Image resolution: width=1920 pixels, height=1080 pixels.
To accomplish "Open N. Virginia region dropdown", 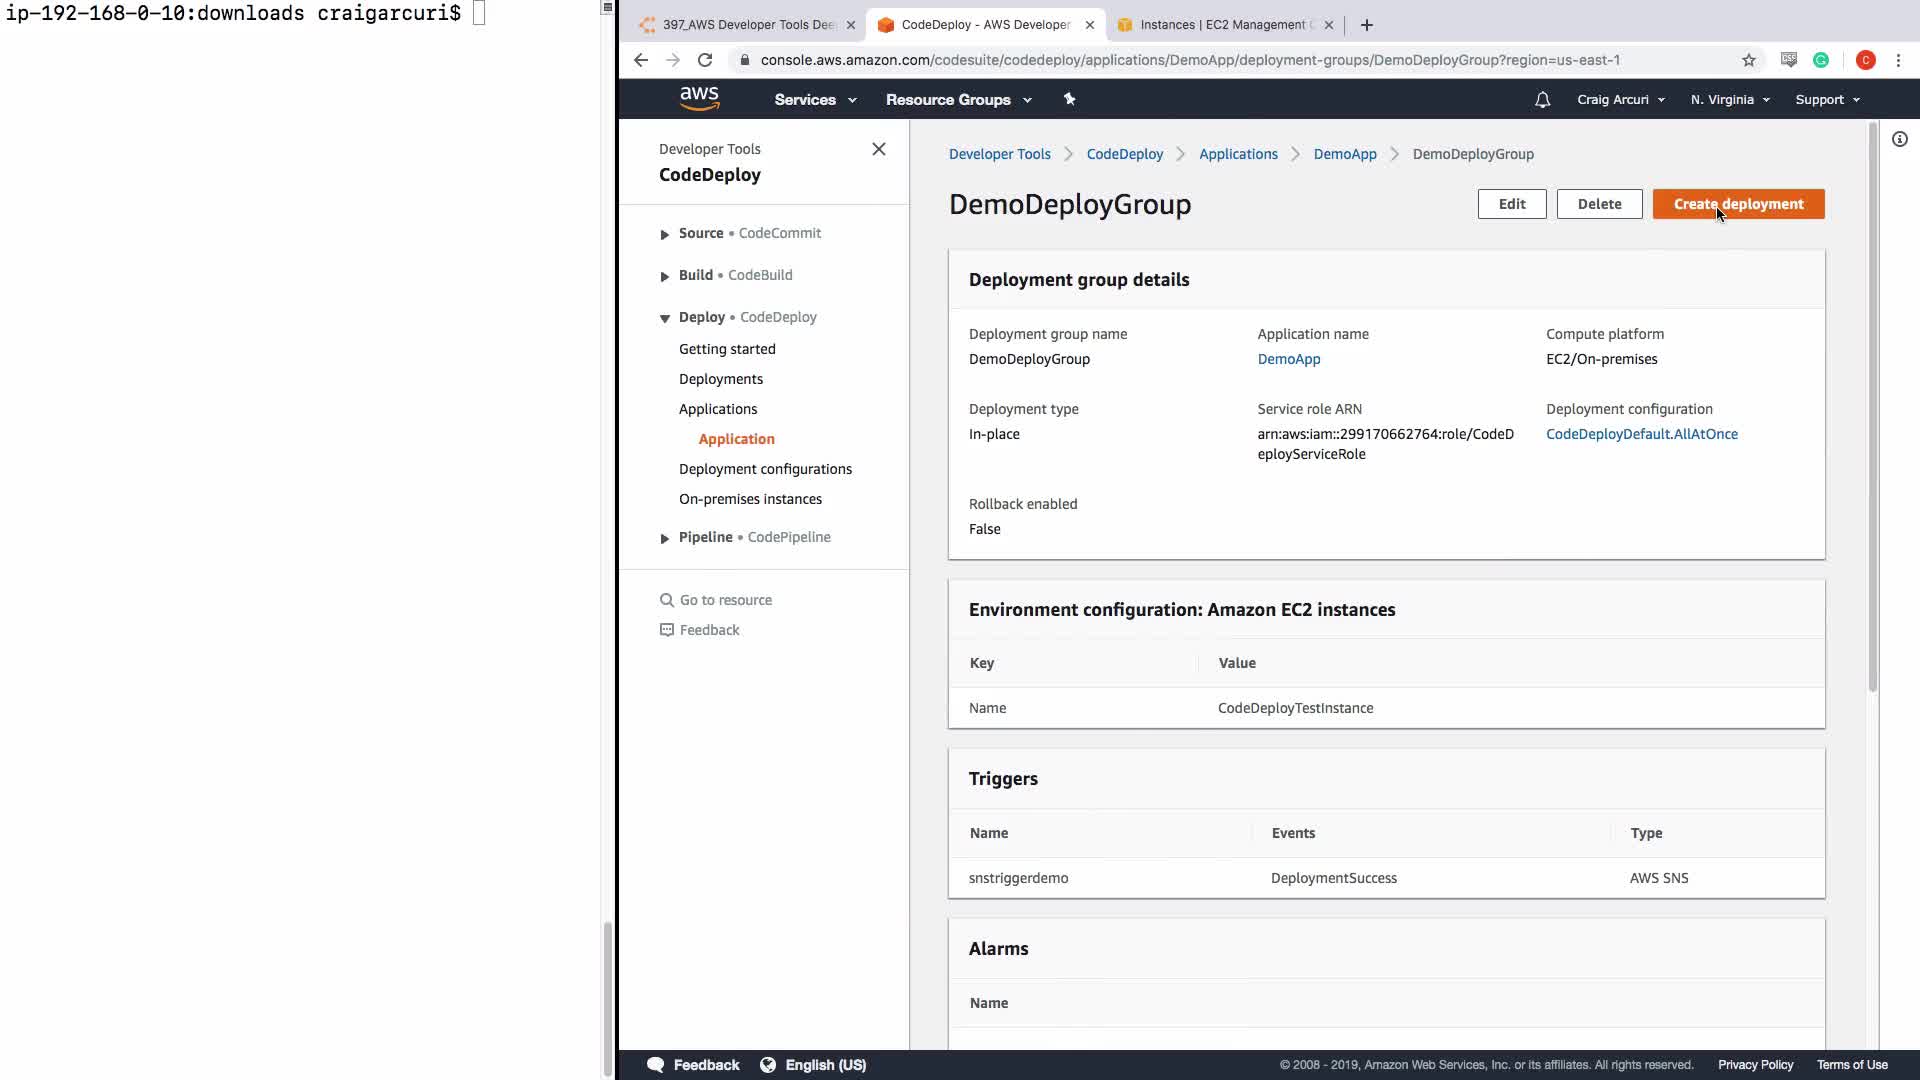I will point(1729,100).
